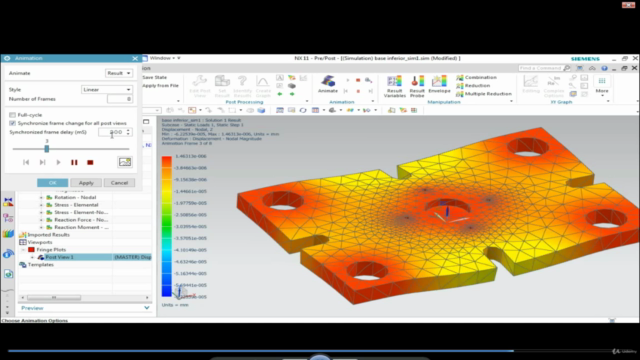Viewport: 640px width, 360px height.
Task: Pause the animation in the dialog
Action: click(x=74, y=162)
